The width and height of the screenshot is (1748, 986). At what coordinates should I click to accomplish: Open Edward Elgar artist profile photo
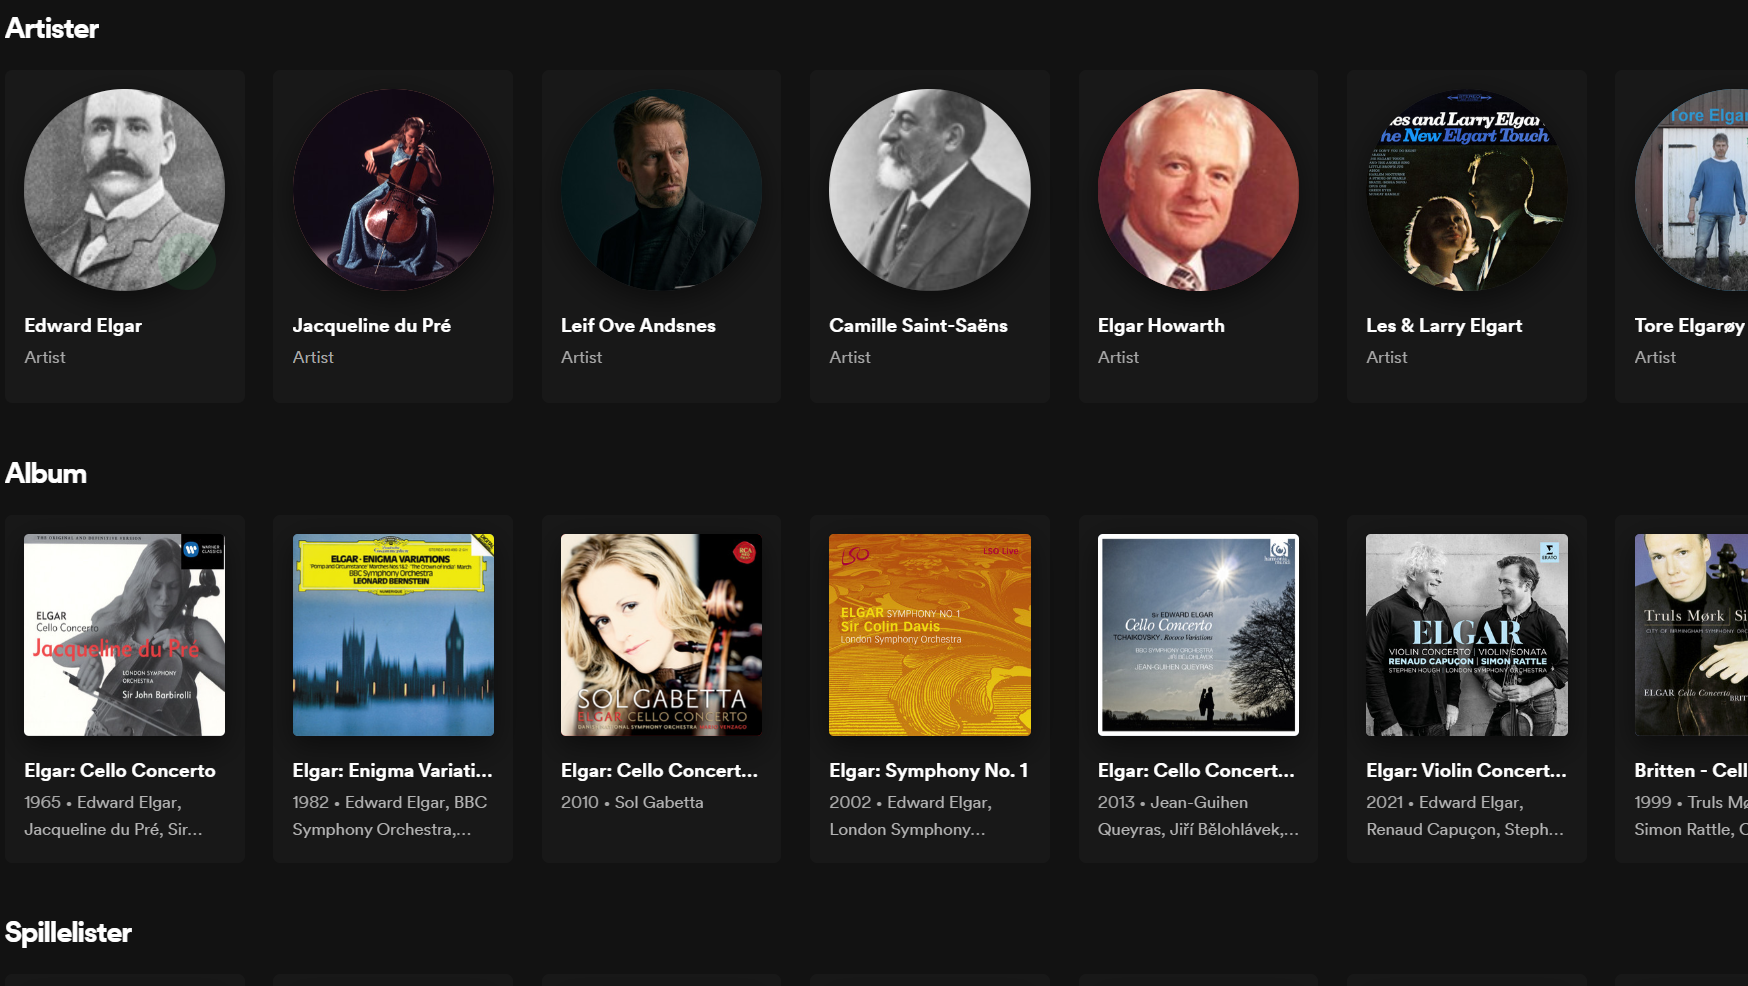click(x=124, y=190)
